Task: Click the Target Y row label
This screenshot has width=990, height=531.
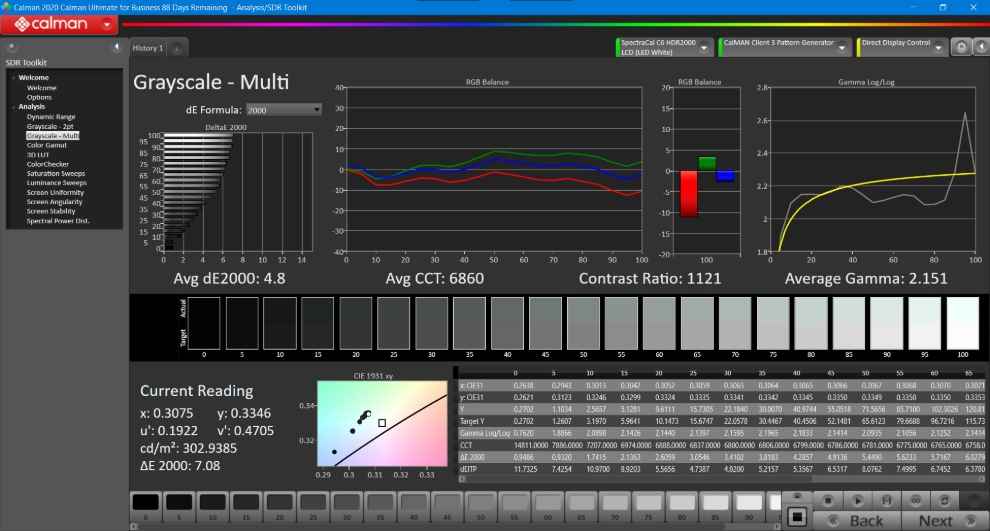Action: tap(472, 421)
